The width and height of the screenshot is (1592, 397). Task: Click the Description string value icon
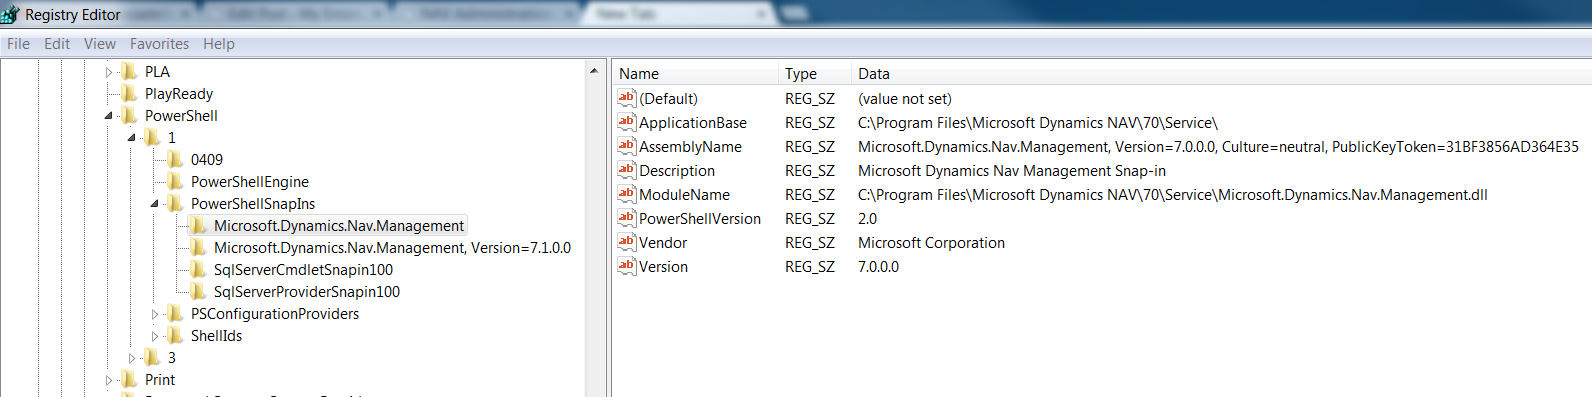[627, 170]
